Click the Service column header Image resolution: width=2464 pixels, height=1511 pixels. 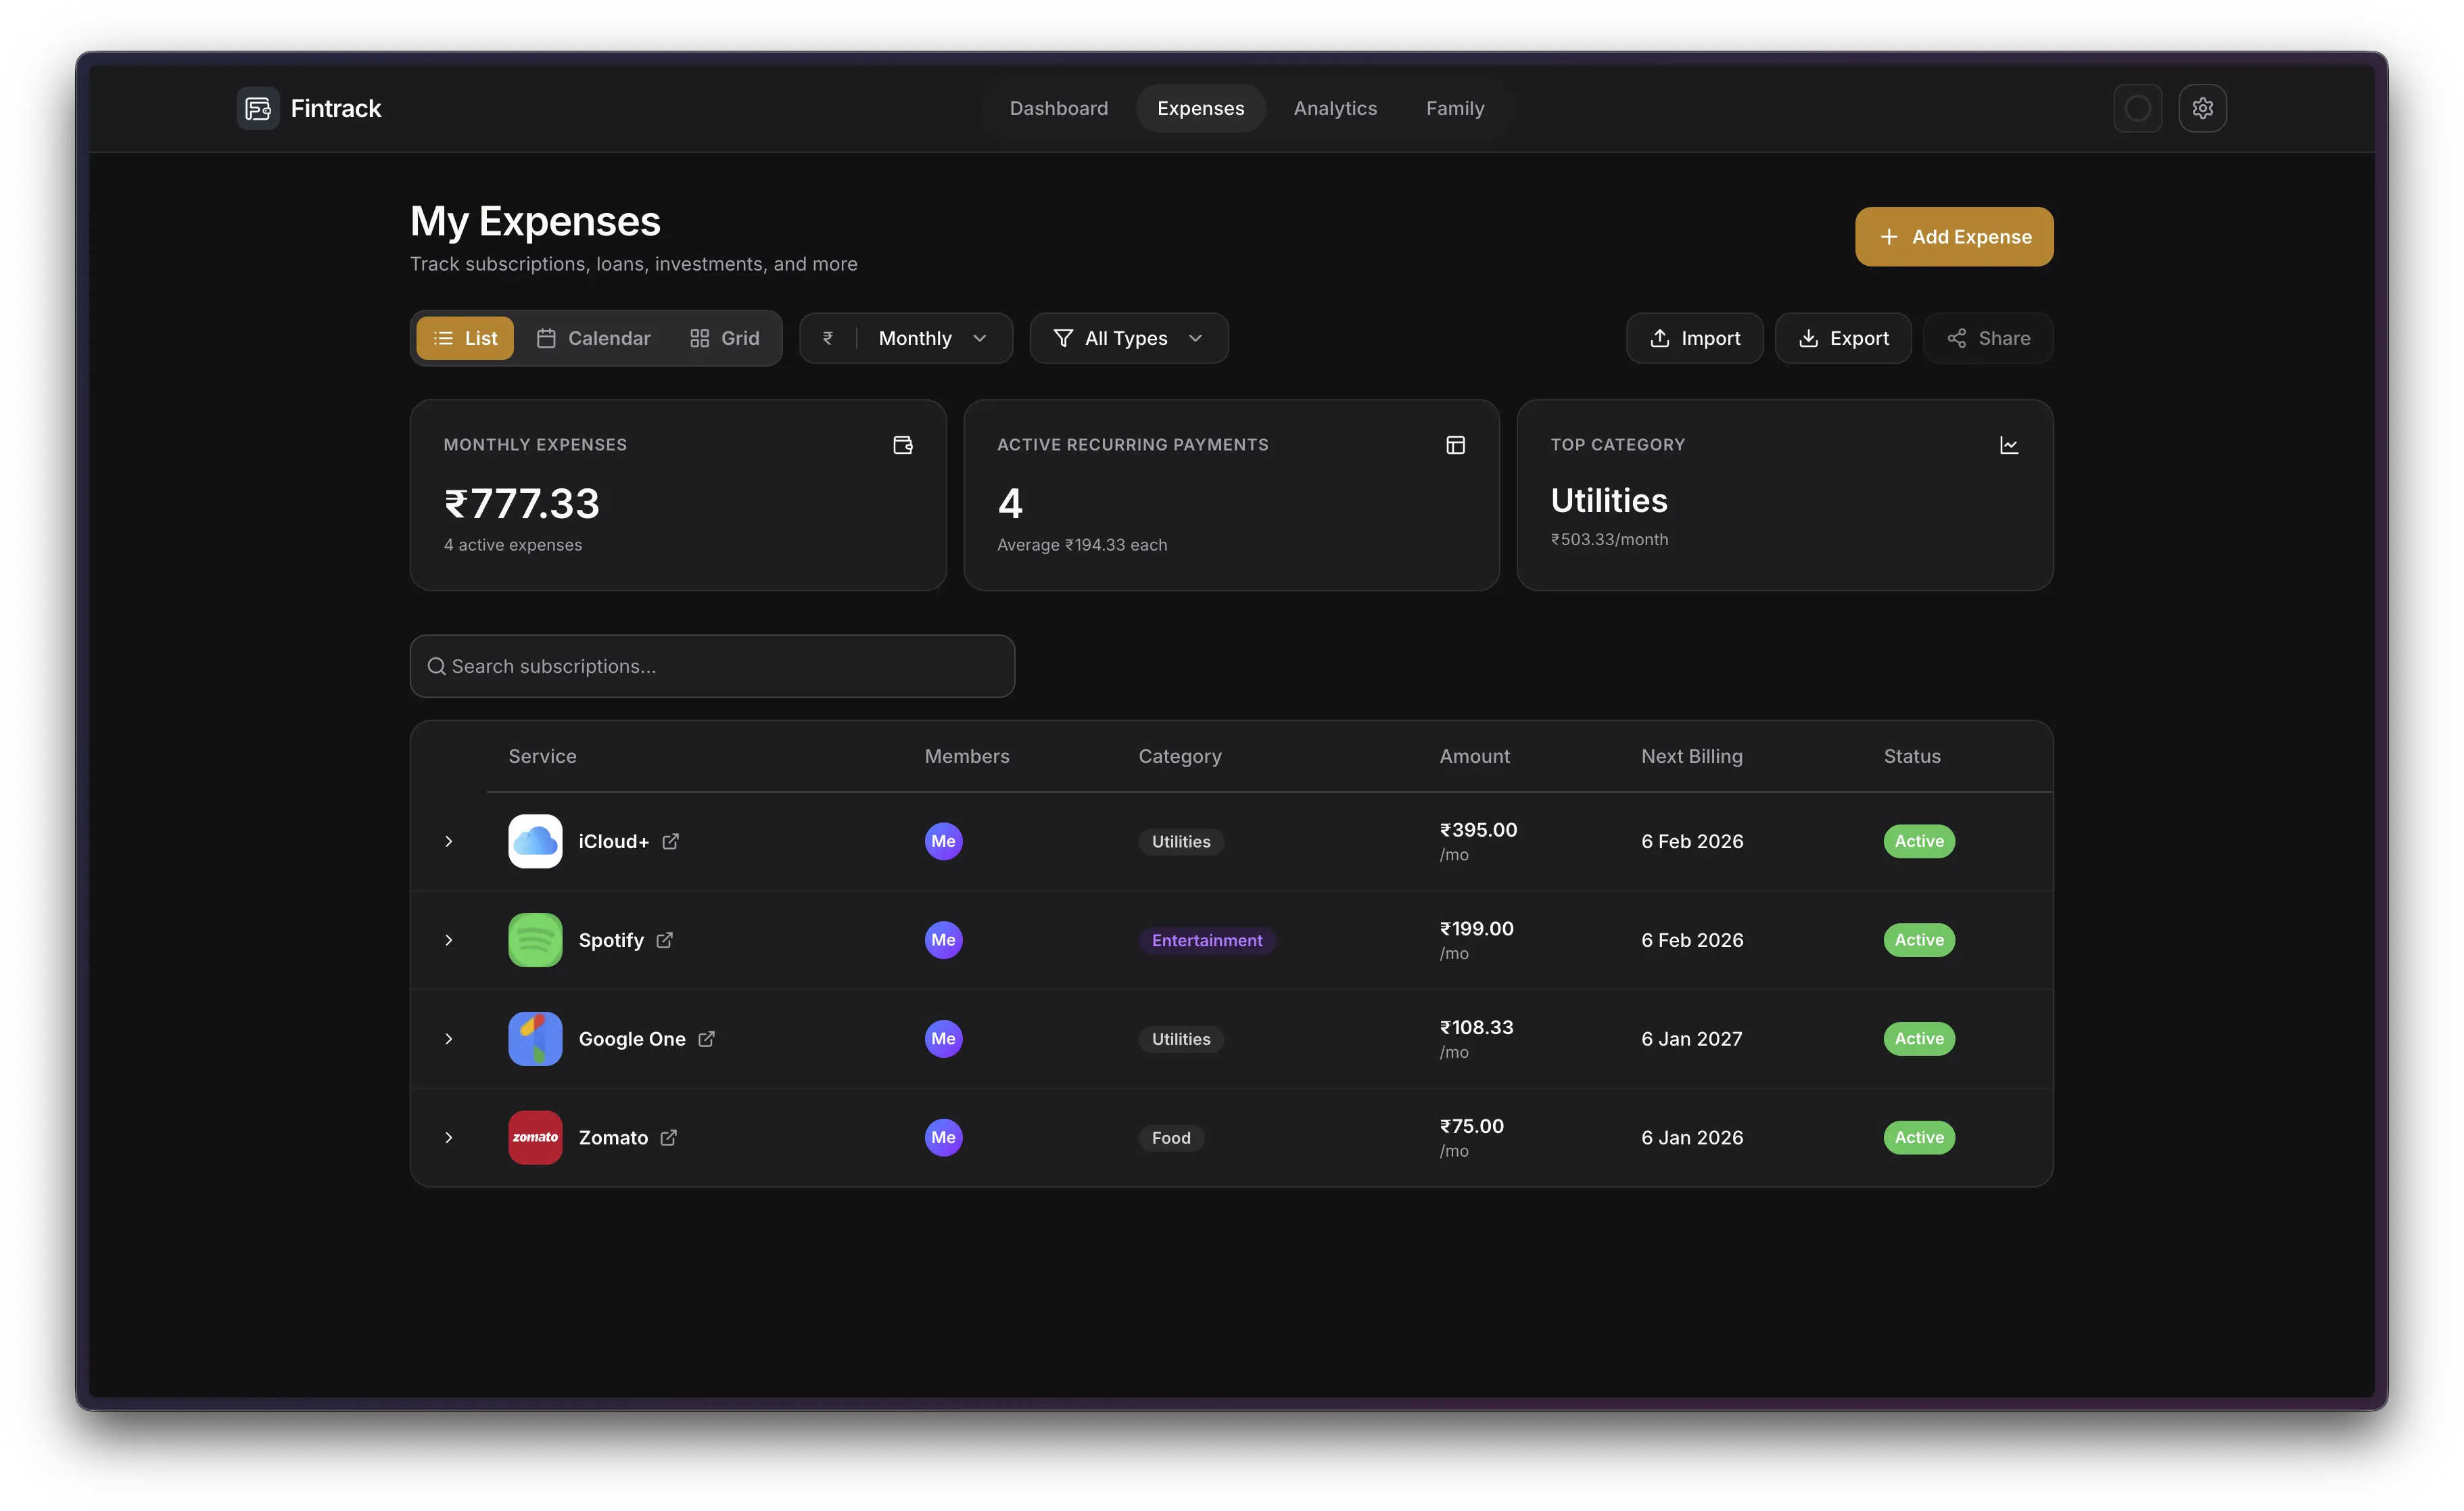(x=542, y=756)
